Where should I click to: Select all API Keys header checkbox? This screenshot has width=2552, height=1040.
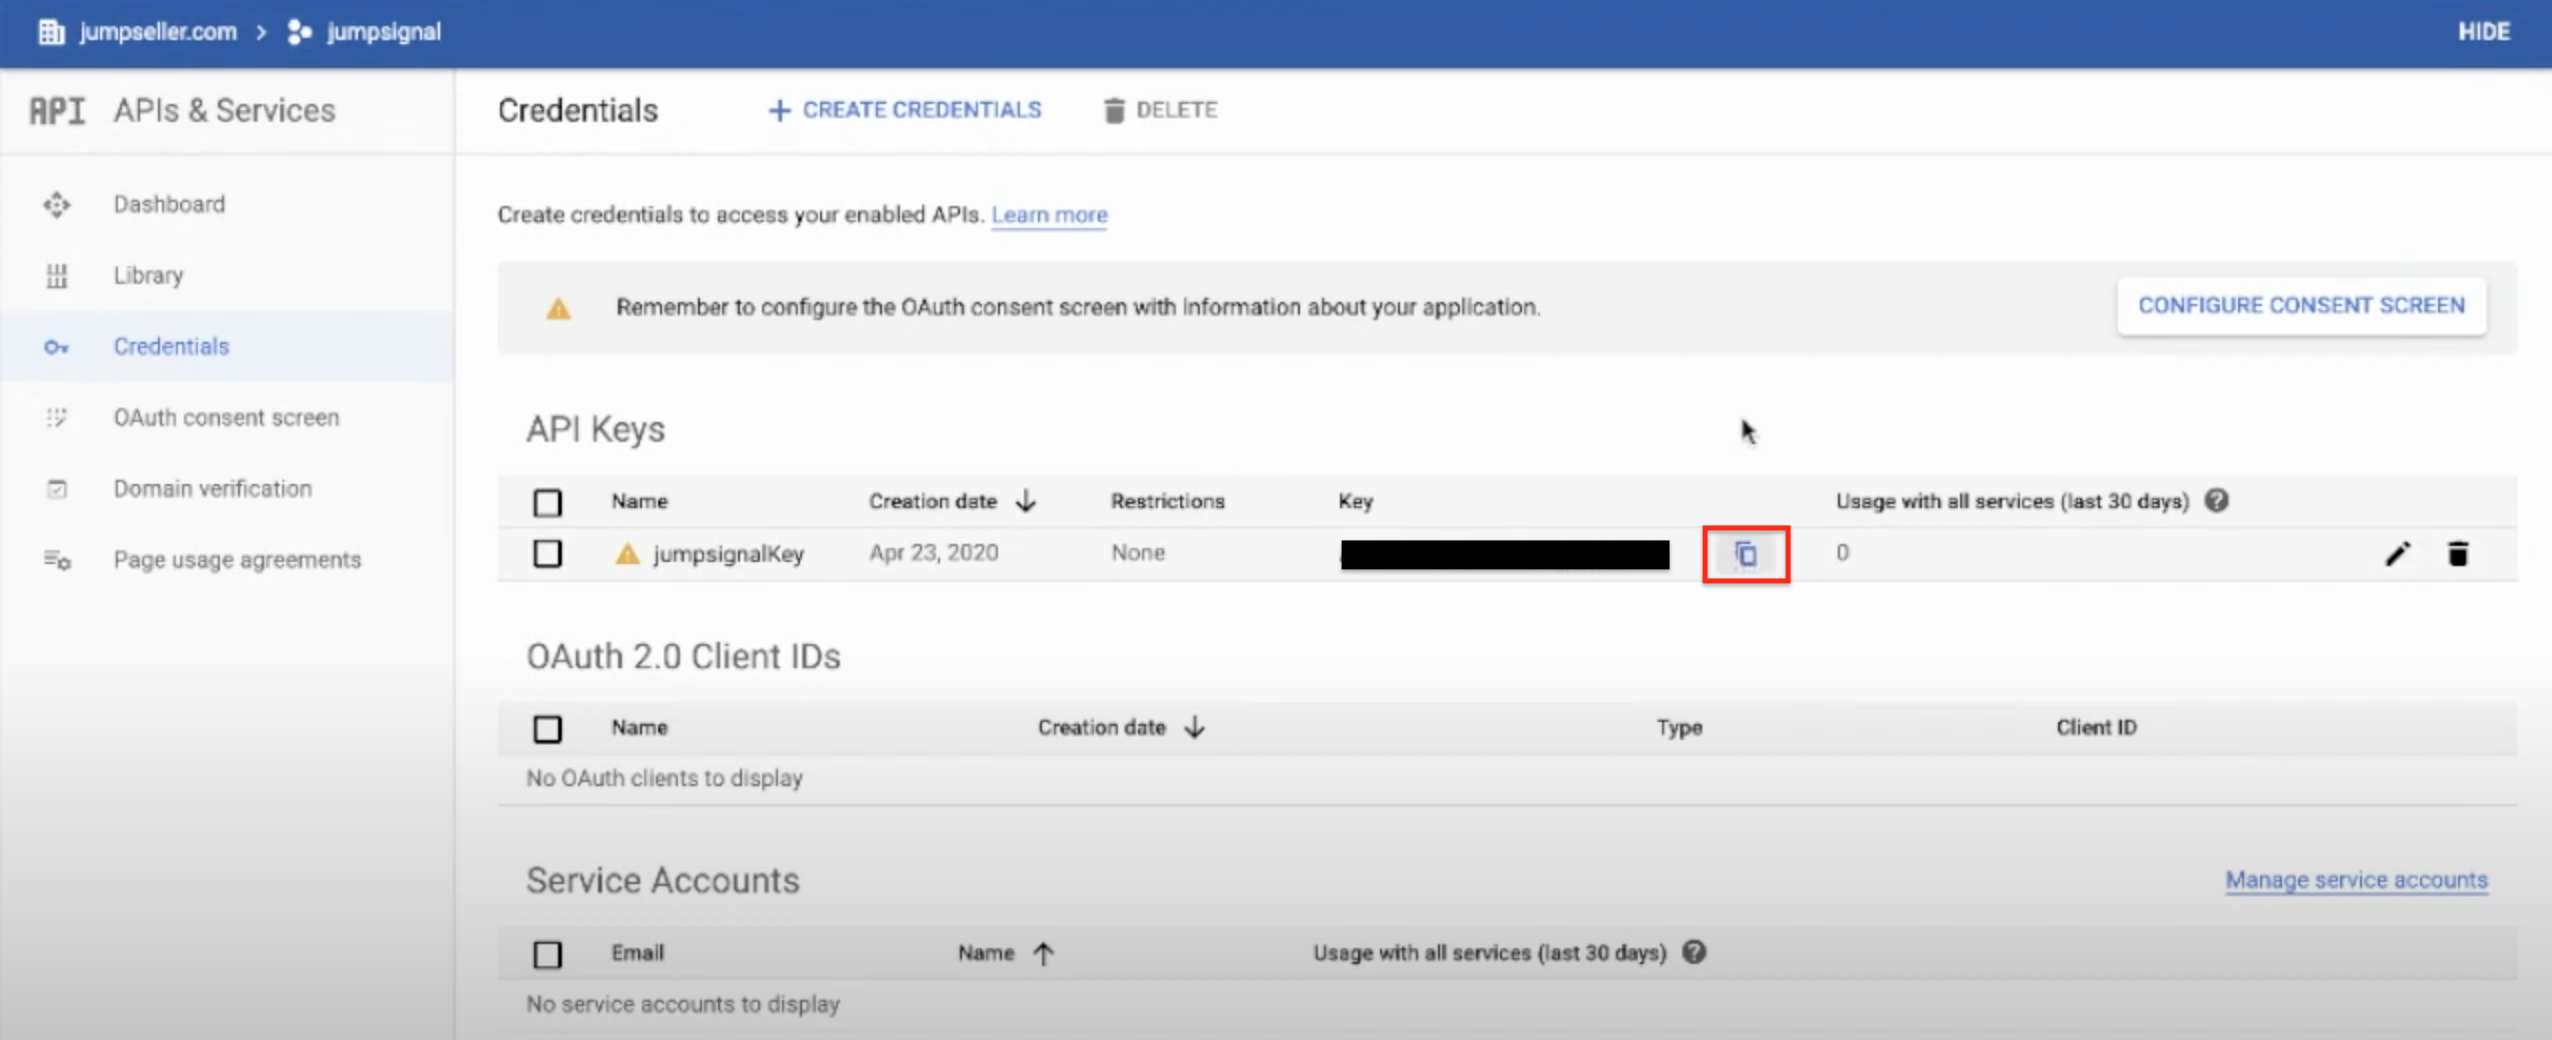pos(547,502)
